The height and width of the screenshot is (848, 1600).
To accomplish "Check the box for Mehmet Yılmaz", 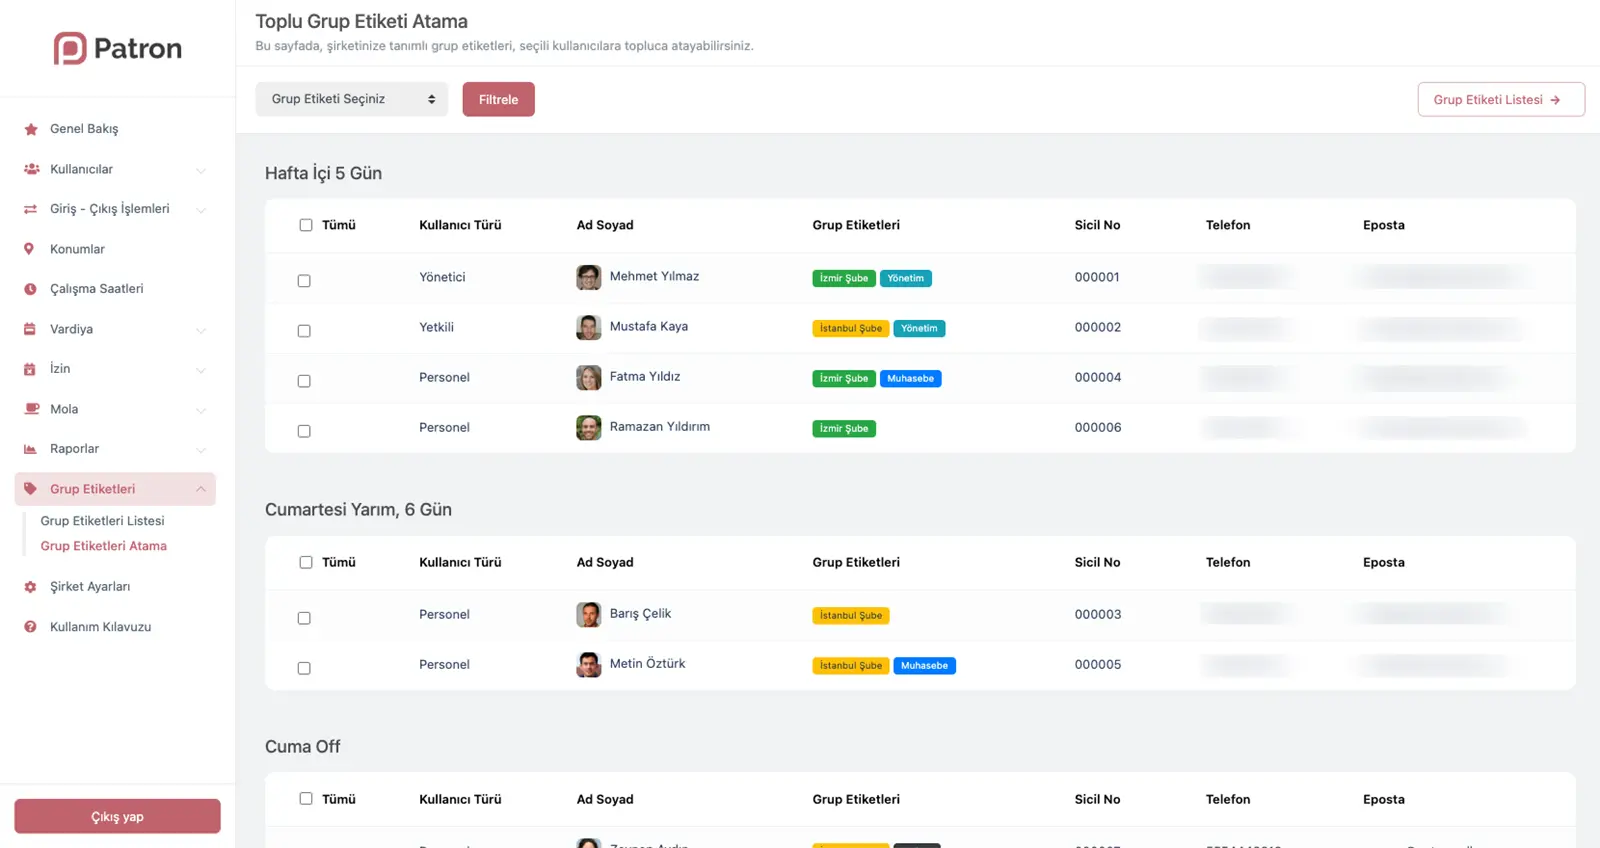I will click(x=304, y=281).
